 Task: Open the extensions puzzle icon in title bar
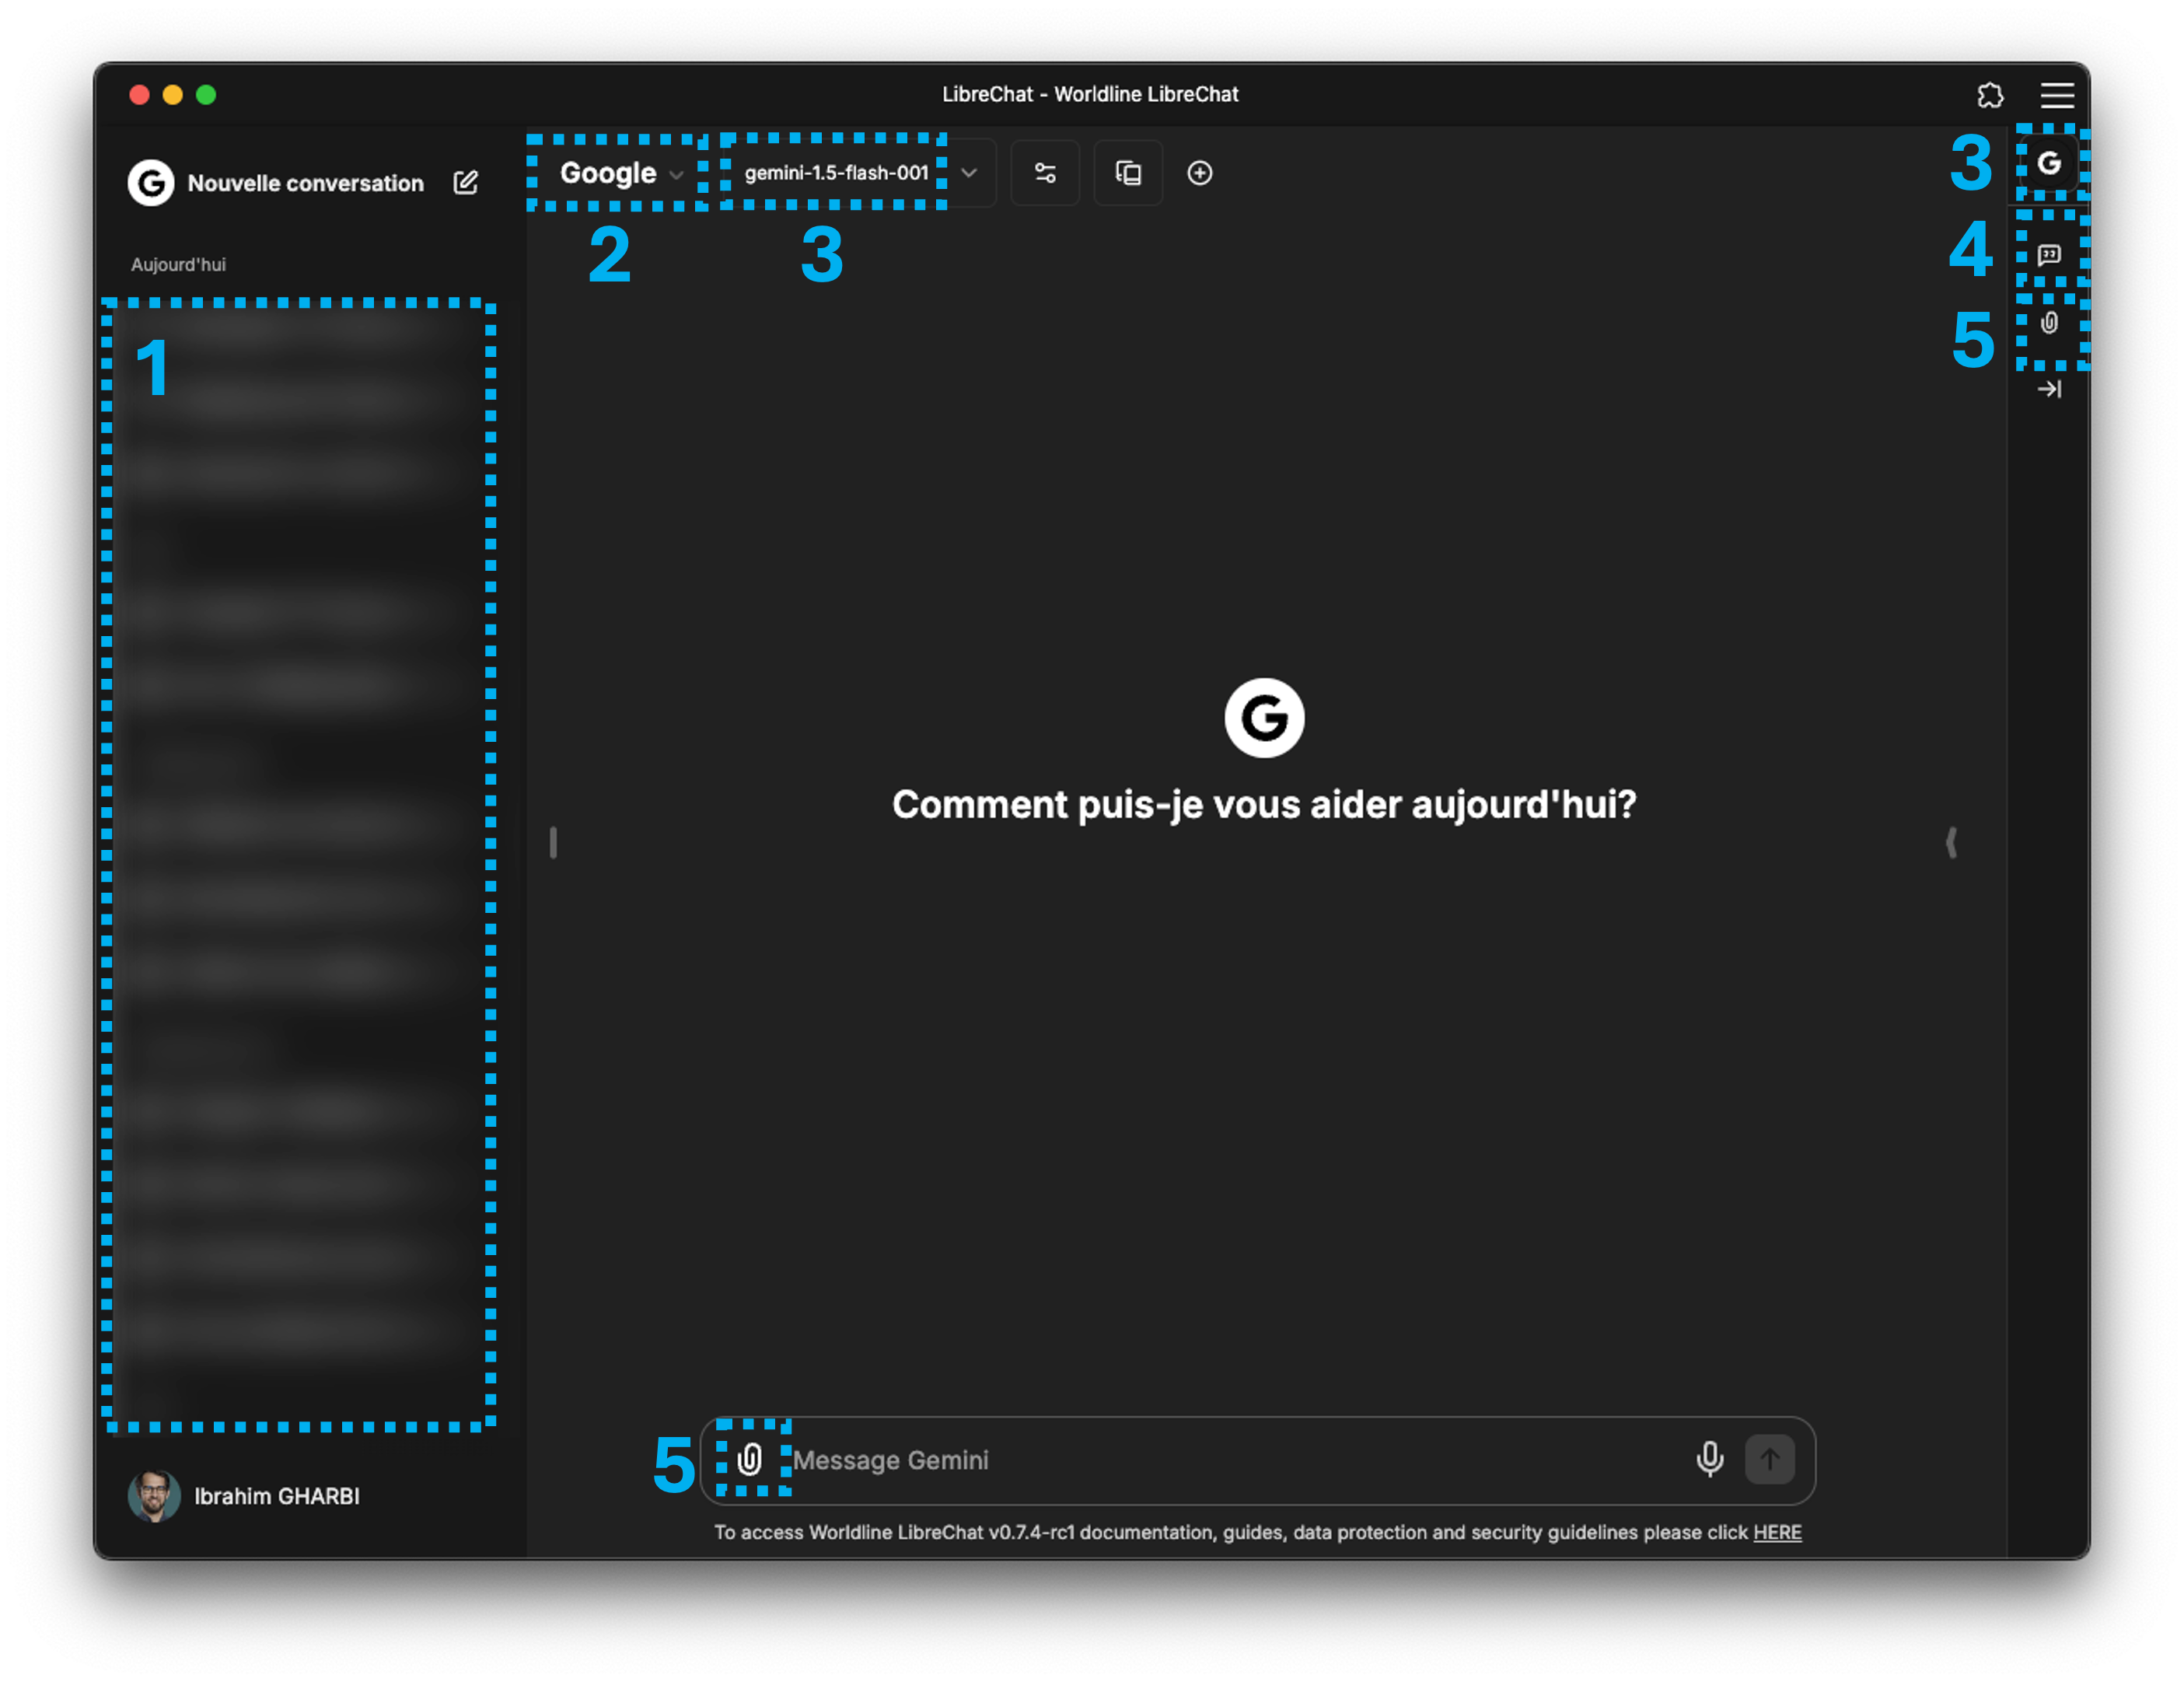click(1990, 95)
